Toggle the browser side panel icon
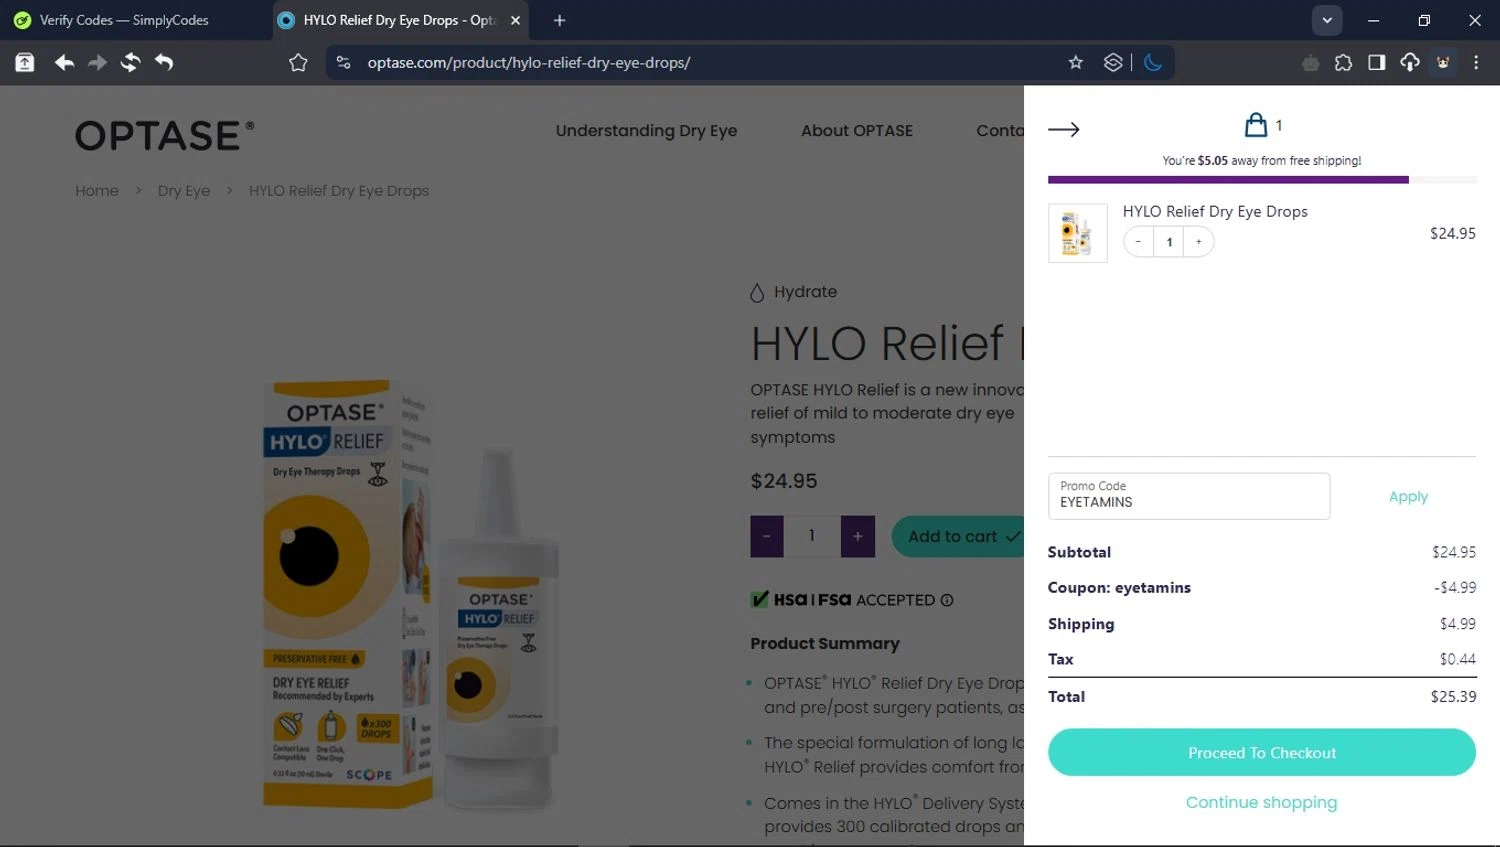 (x=1377, y=63)
